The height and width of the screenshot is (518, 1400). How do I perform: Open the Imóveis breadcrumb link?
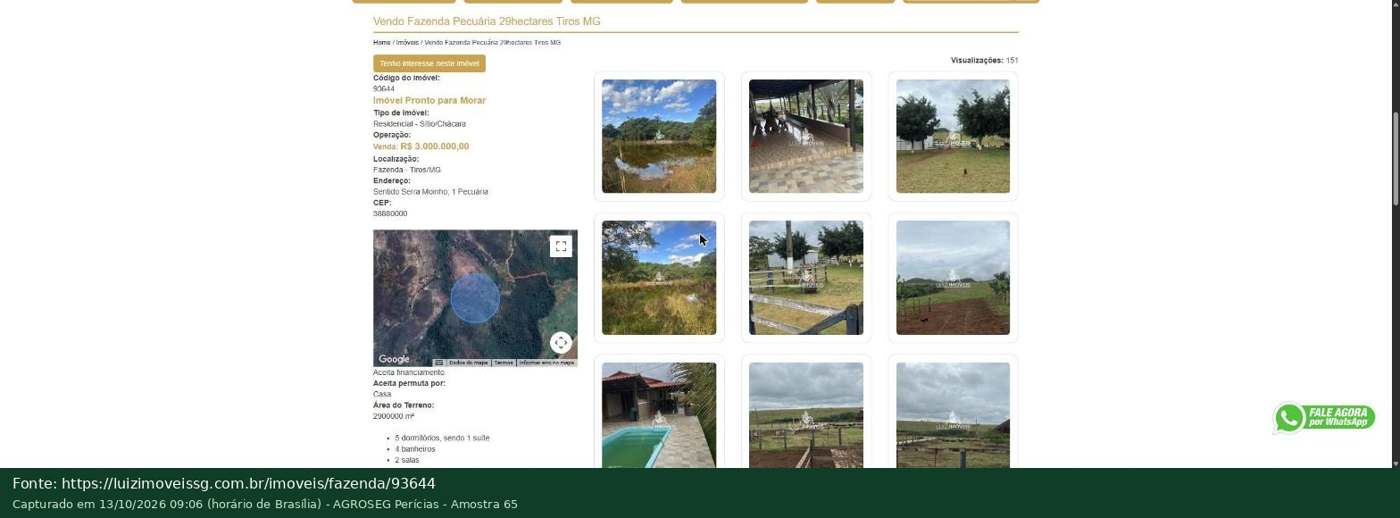click(x=407, y=43)
